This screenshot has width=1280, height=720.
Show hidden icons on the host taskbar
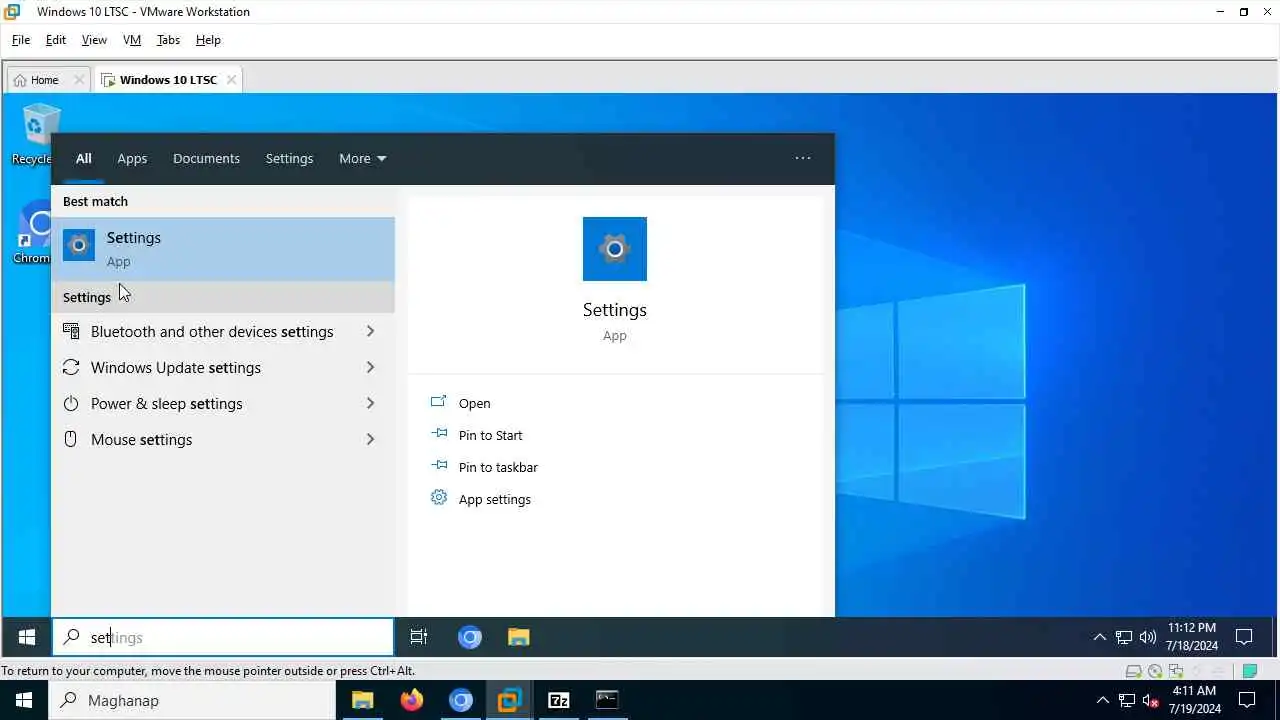point(1103,700)
